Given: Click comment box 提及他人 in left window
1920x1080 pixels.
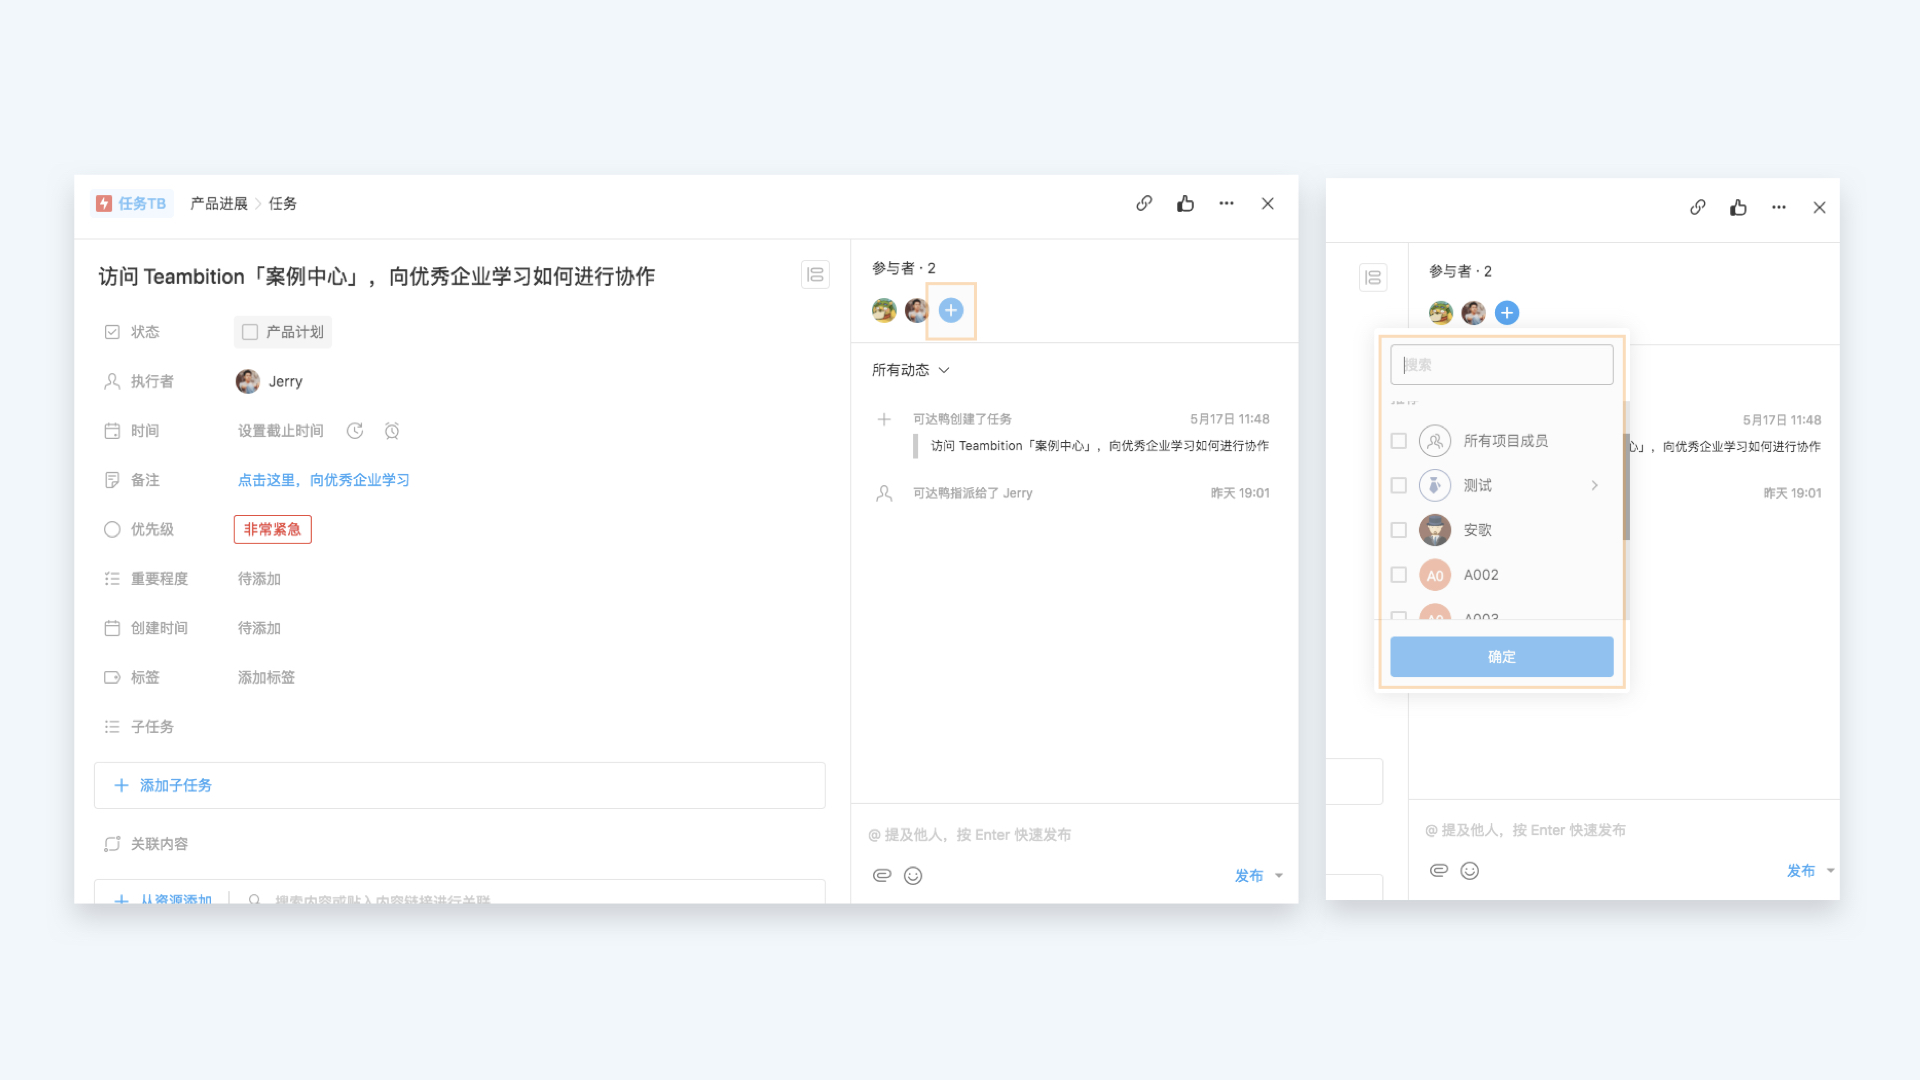Looking at the screenshot, I should [x=969, y=834].
